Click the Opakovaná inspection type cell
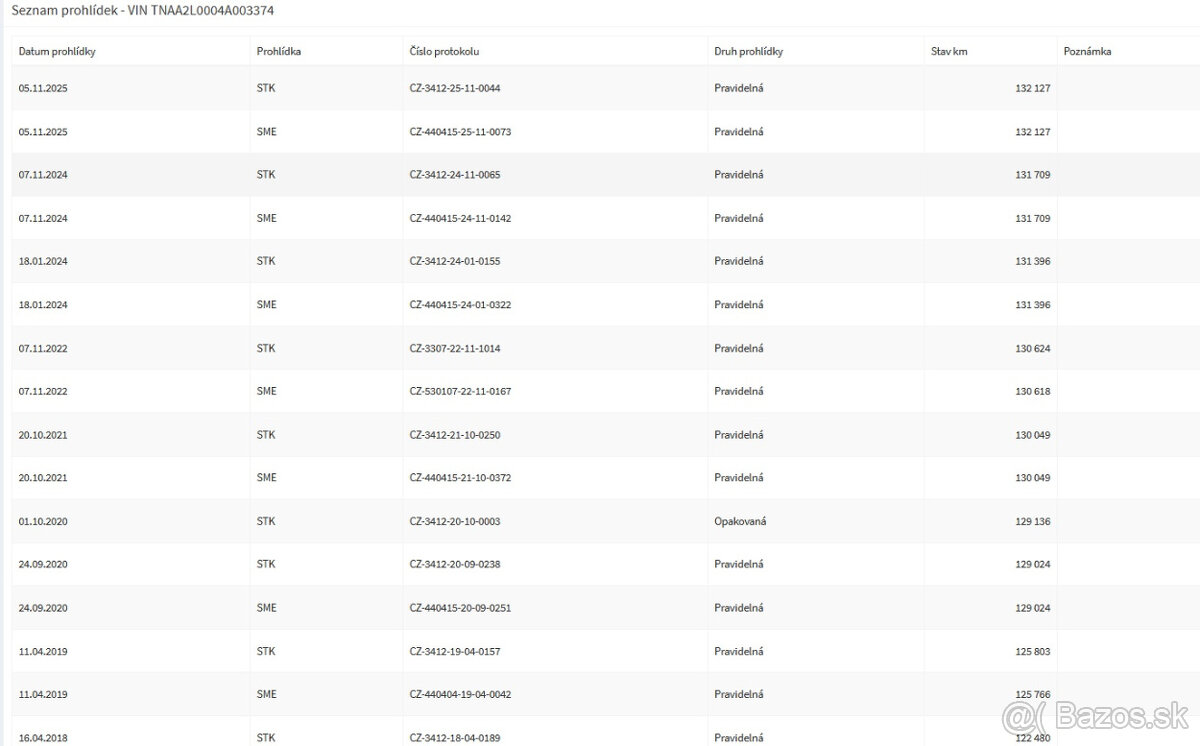Image resolution: width=1200 pixels, height=746 pixels. click(x=740, y=522)
